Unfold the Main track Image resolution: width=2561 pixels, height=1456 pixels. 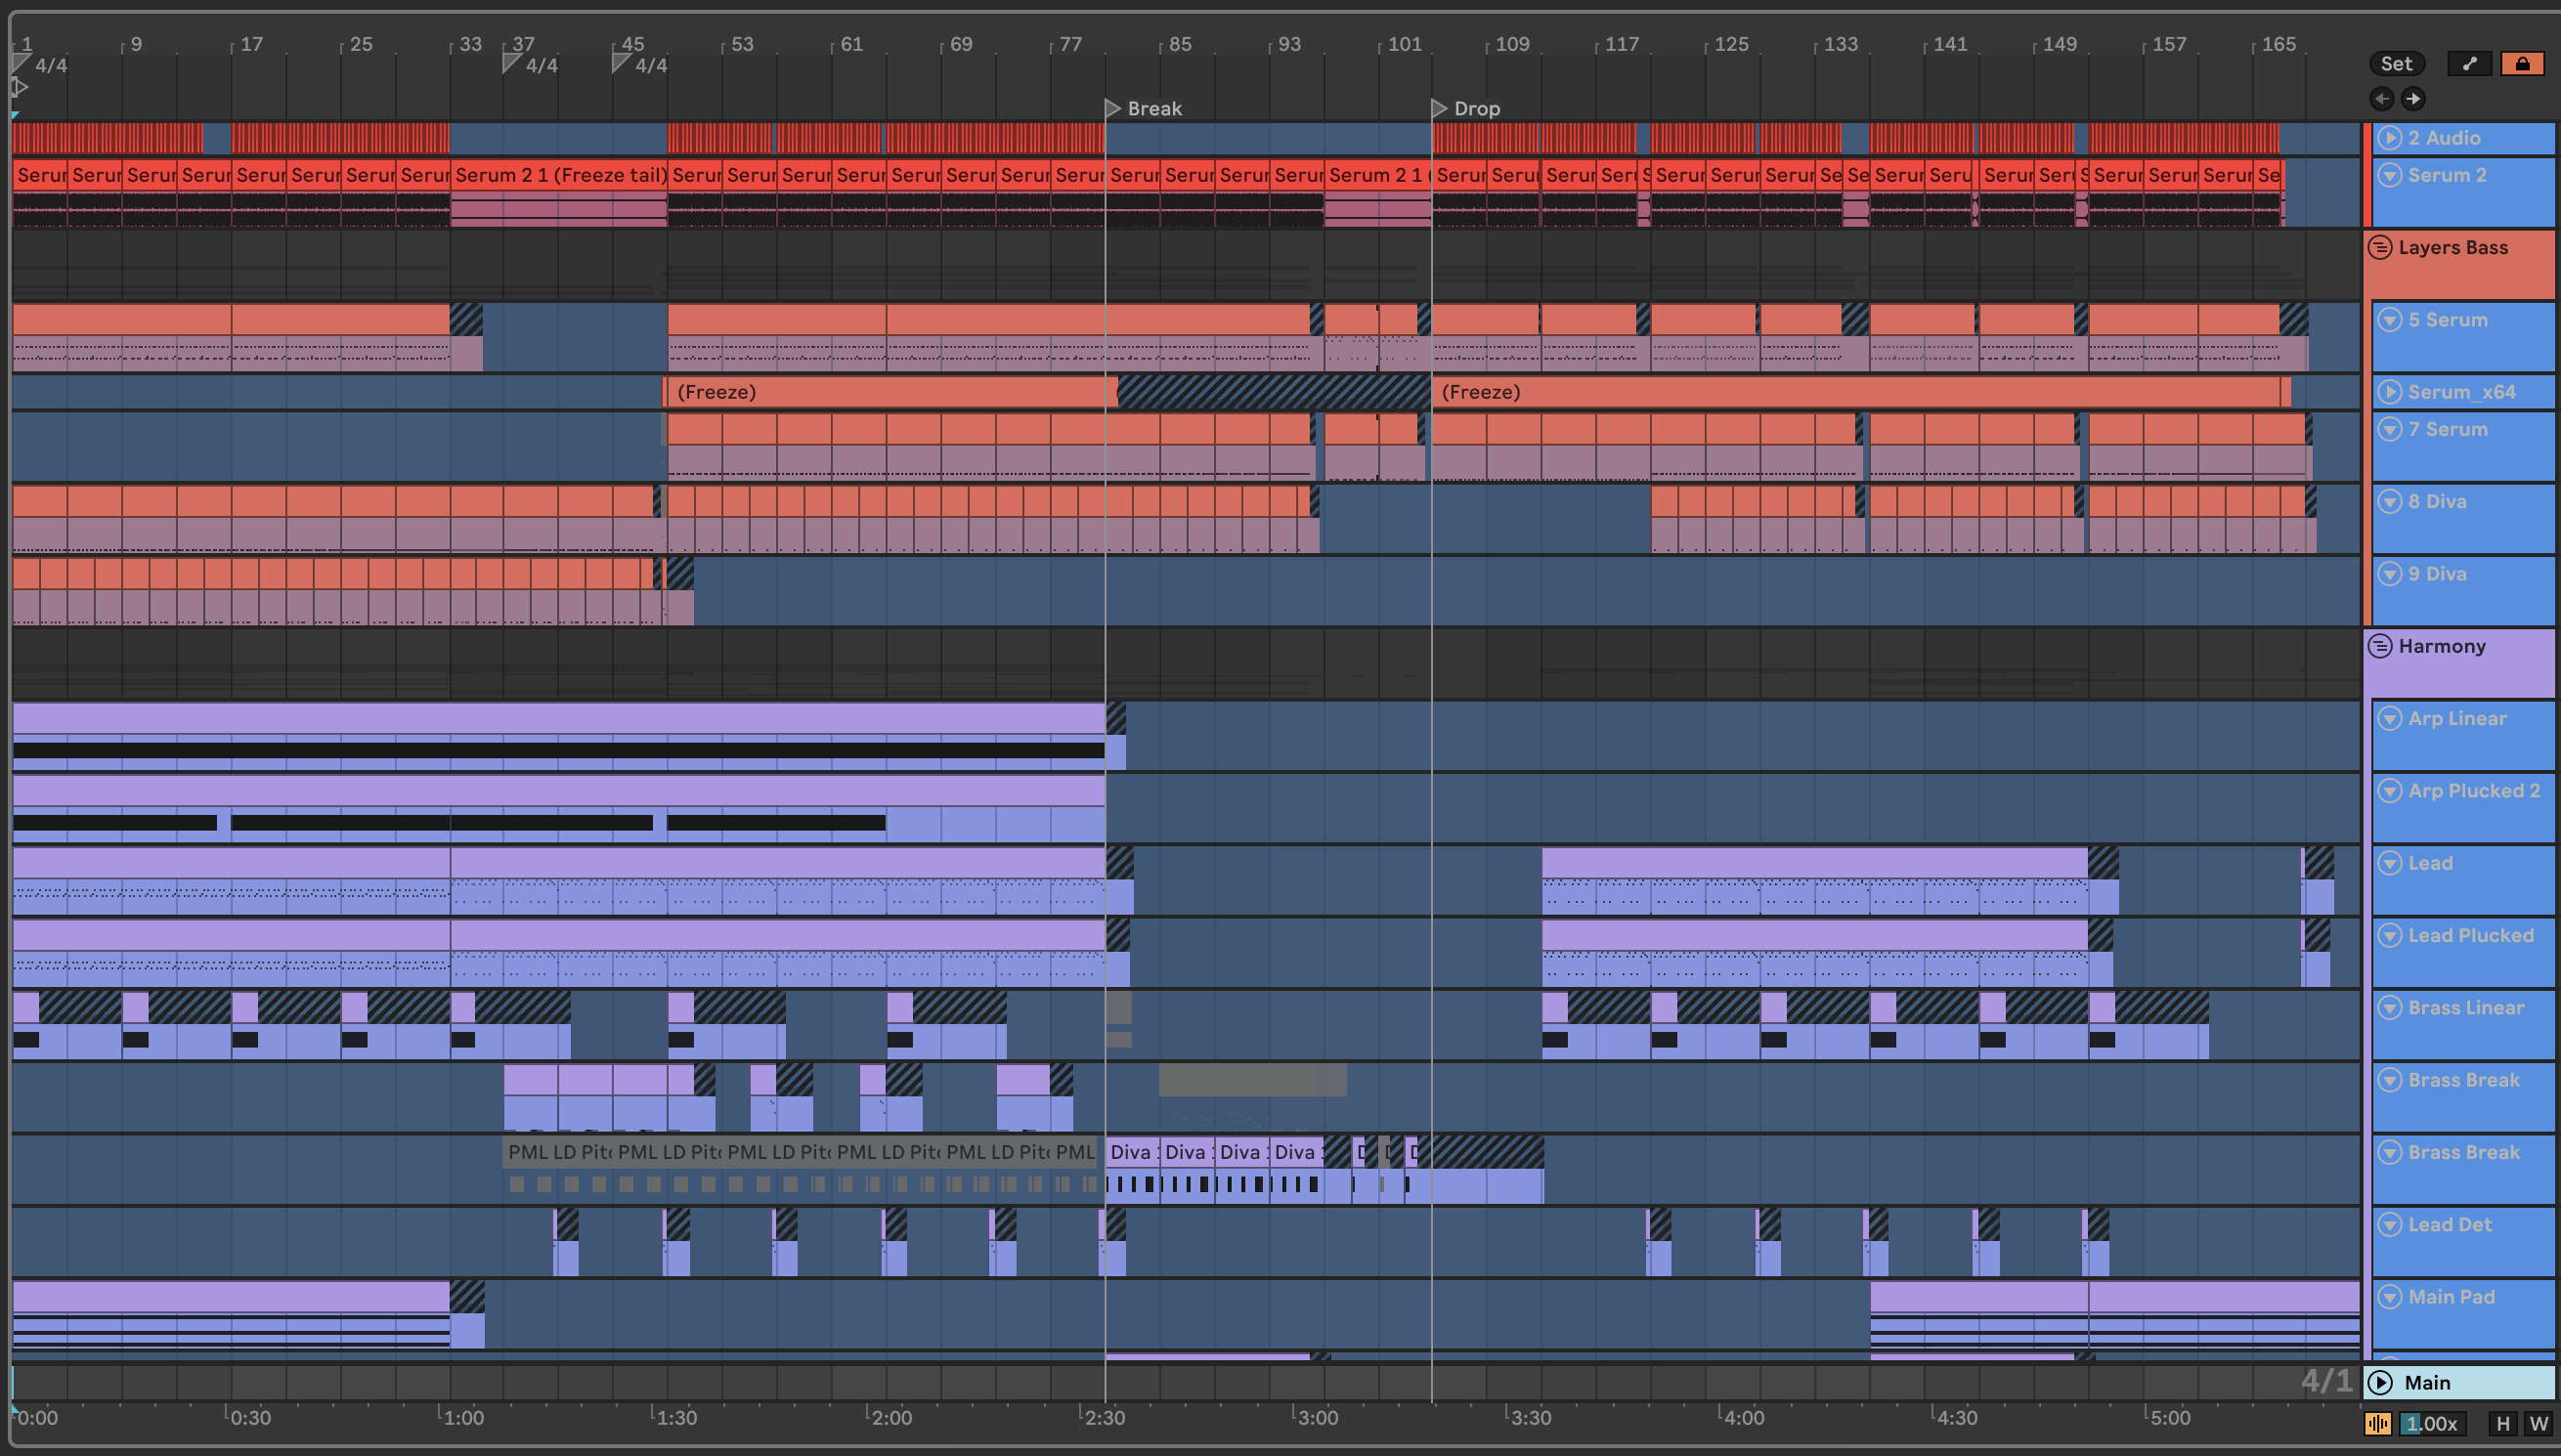[2380, 1382]
